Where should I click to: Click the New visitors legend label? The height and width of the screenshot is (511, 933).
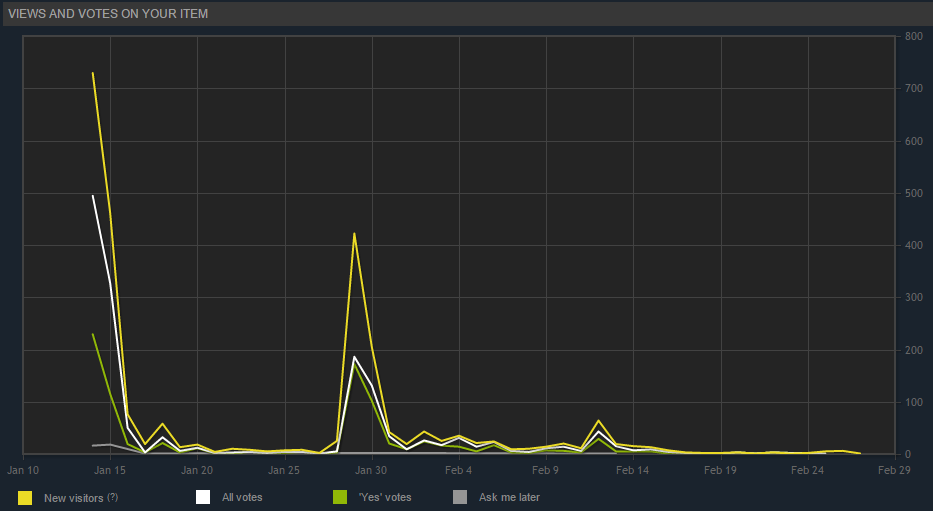pyautogui.click(x=74, y=498)
